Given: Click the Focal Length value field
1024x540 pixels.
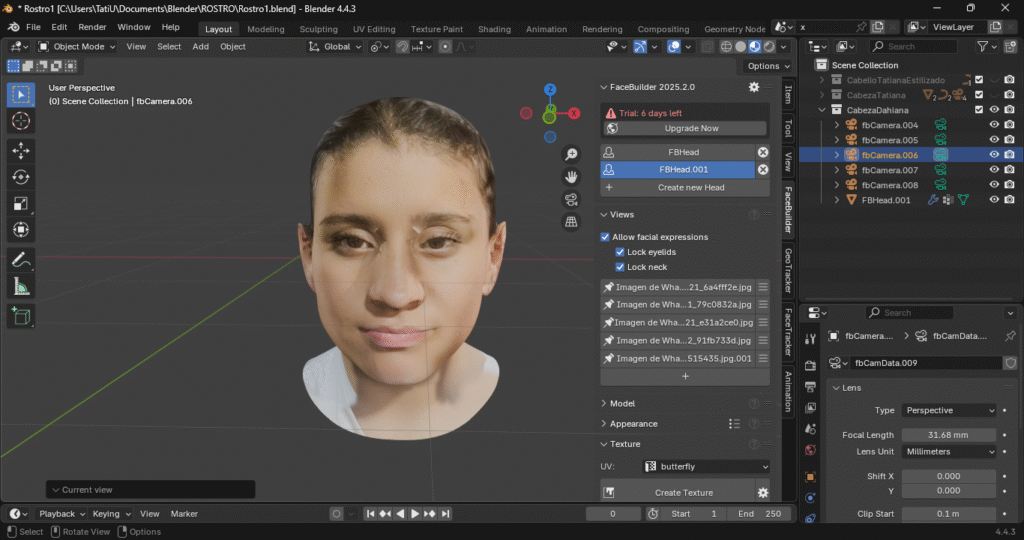Looking at the screenshot, I should (x=949, y=435).
